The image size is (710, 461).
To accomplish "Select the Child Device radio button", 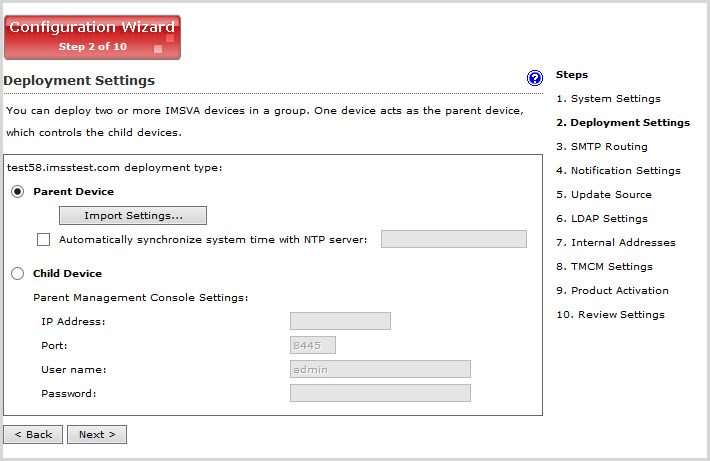I will click(18, 273).
